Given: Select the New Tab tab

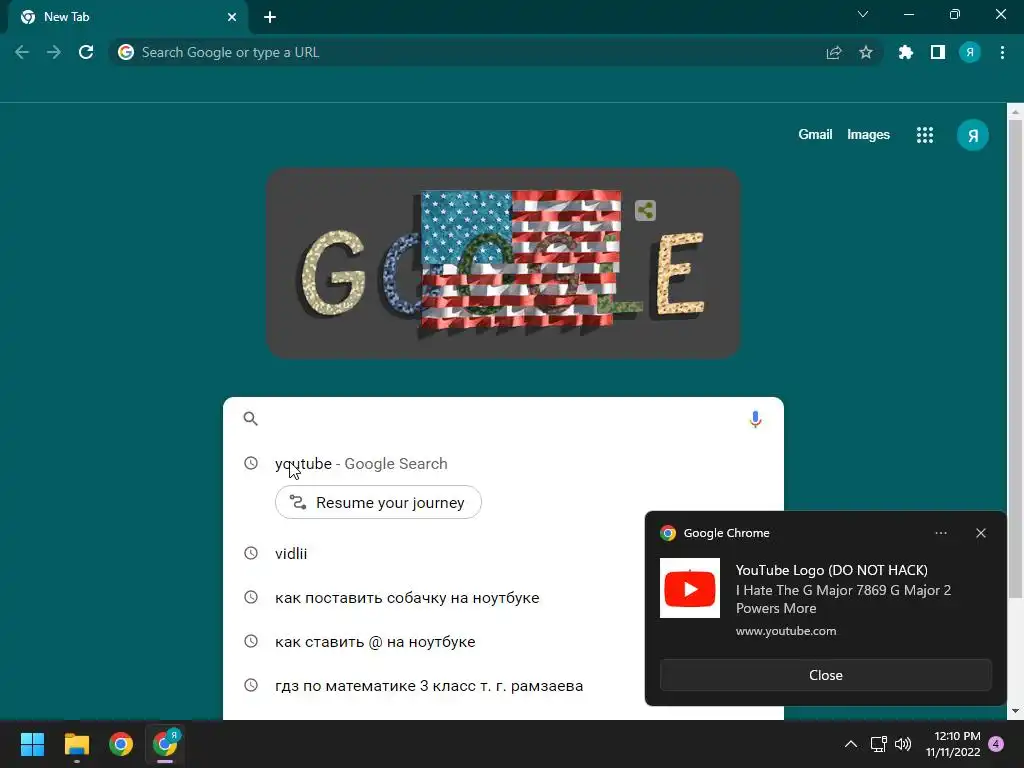Looking at the screenshot, I should point(128,17).
